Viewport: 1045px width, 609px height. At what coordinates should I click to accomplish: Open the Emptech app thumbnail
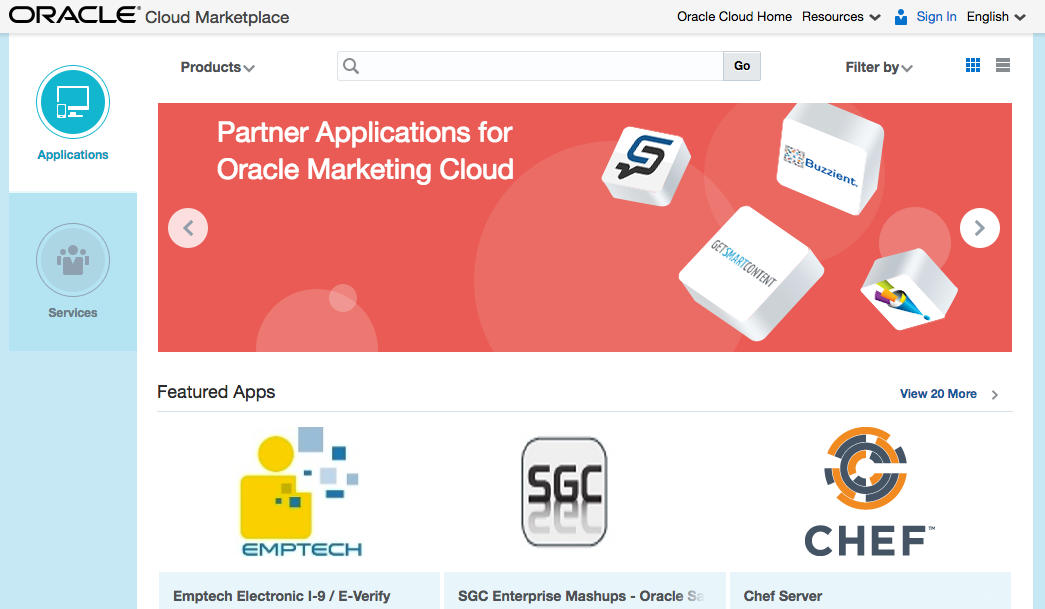300,491
